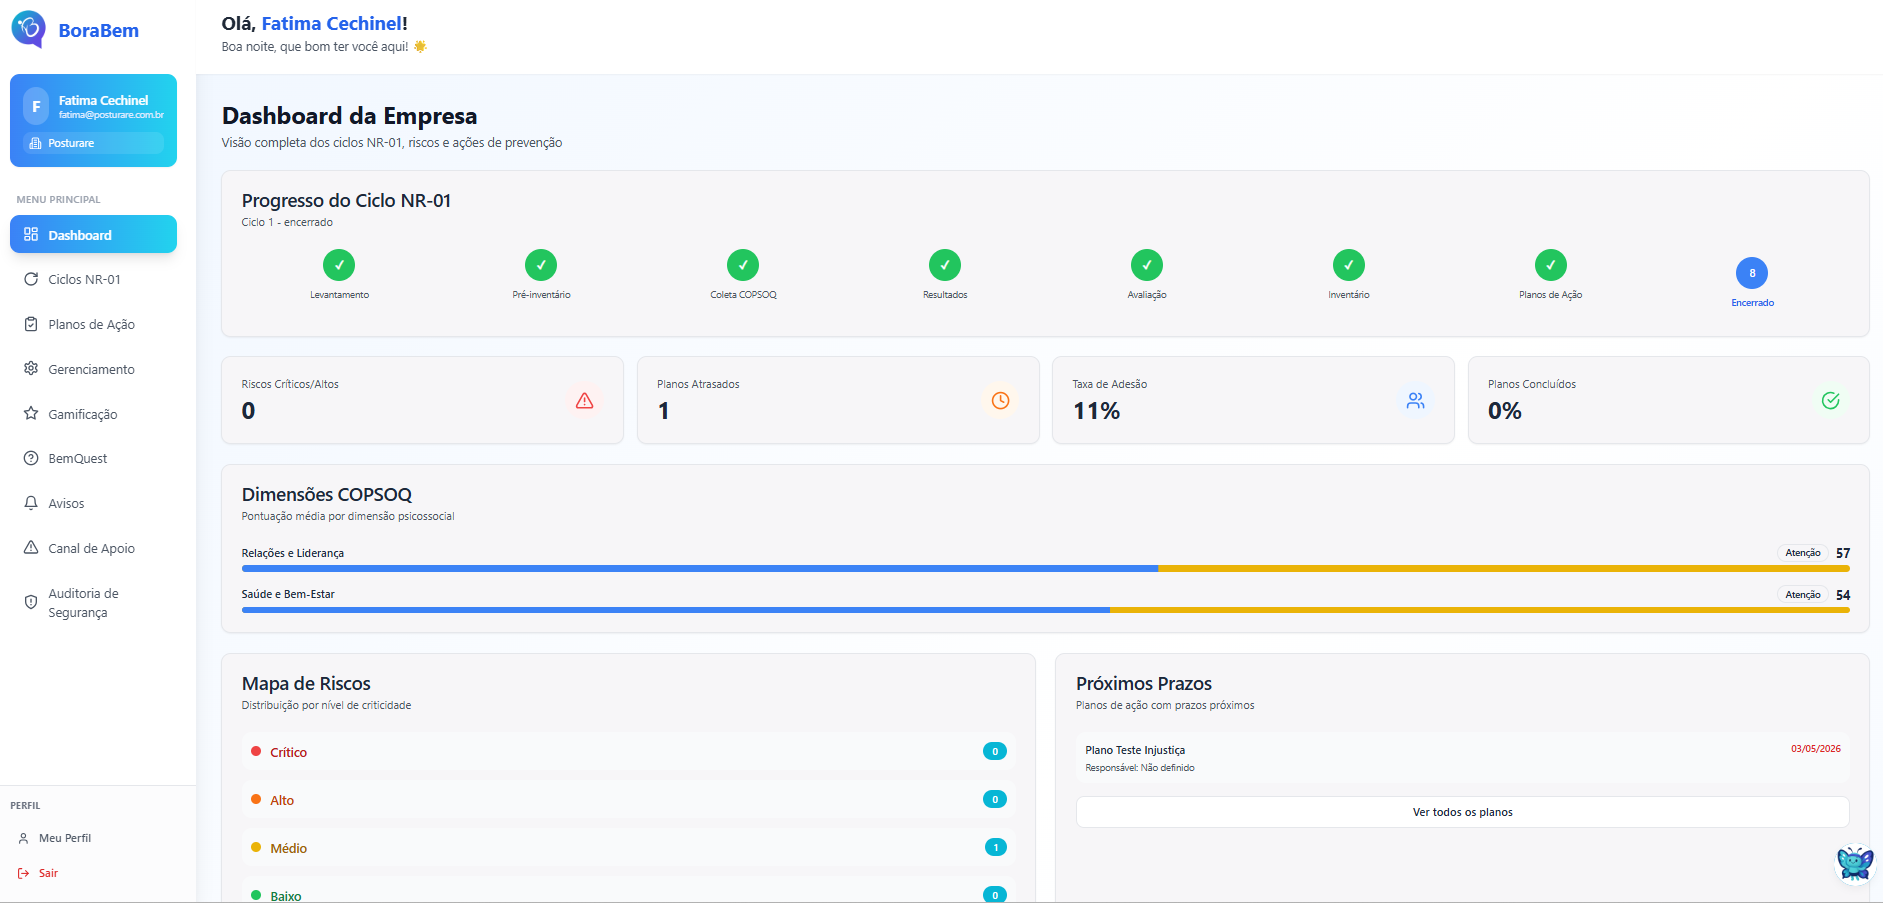Viewport: 1883px width, 903px height.
Task: Click the BoraBem logo icon
Action: [29, 29]
